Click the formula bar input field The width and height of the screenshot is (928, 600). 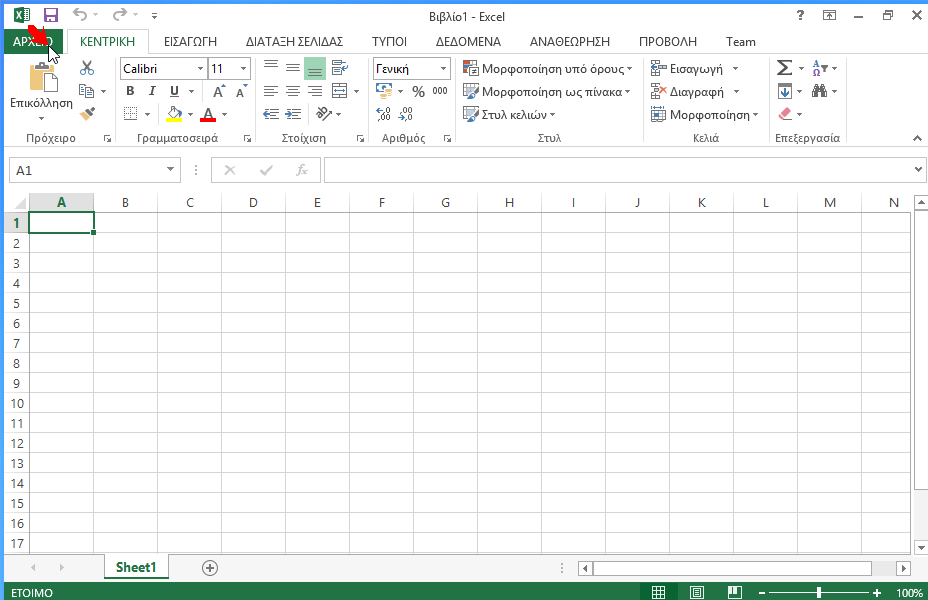click(618, 170)
